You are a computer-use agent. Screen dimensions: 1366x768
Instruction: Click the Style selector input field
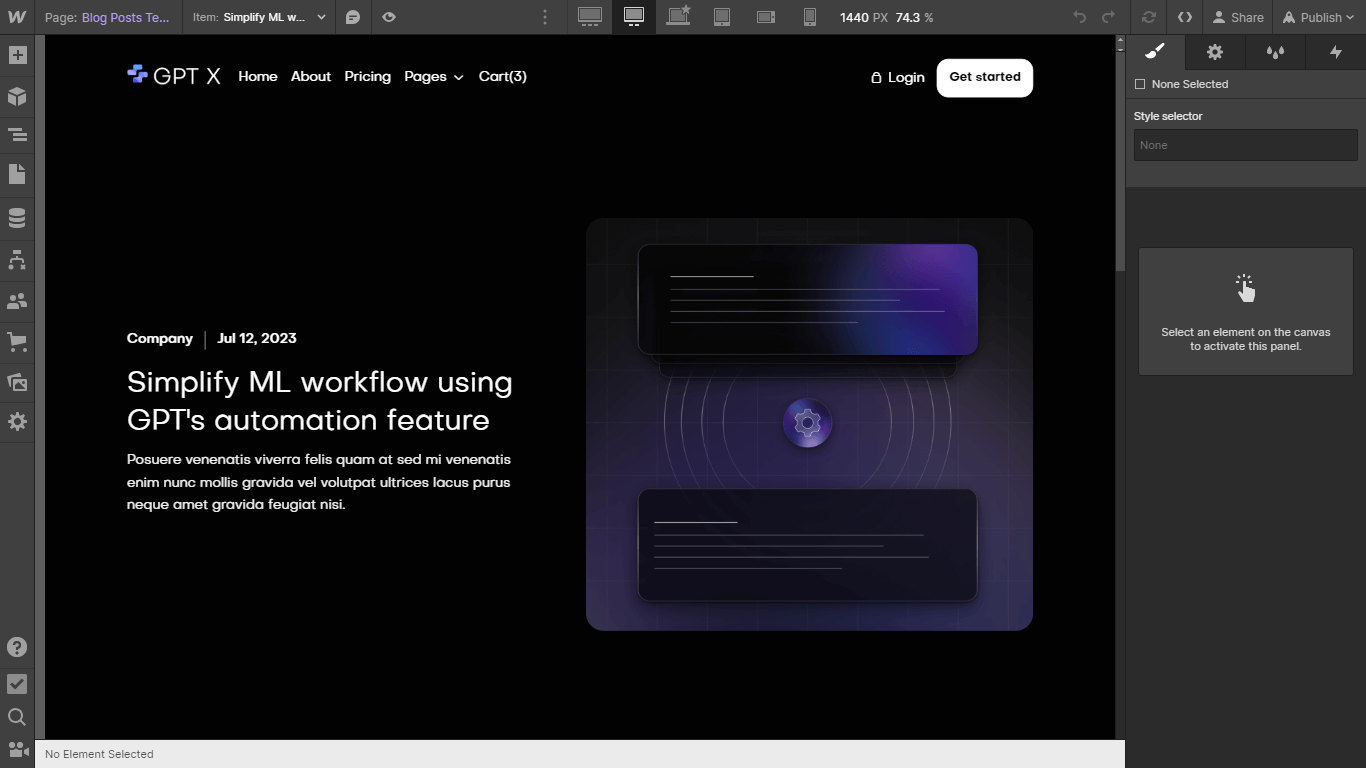pos(1244,145)
